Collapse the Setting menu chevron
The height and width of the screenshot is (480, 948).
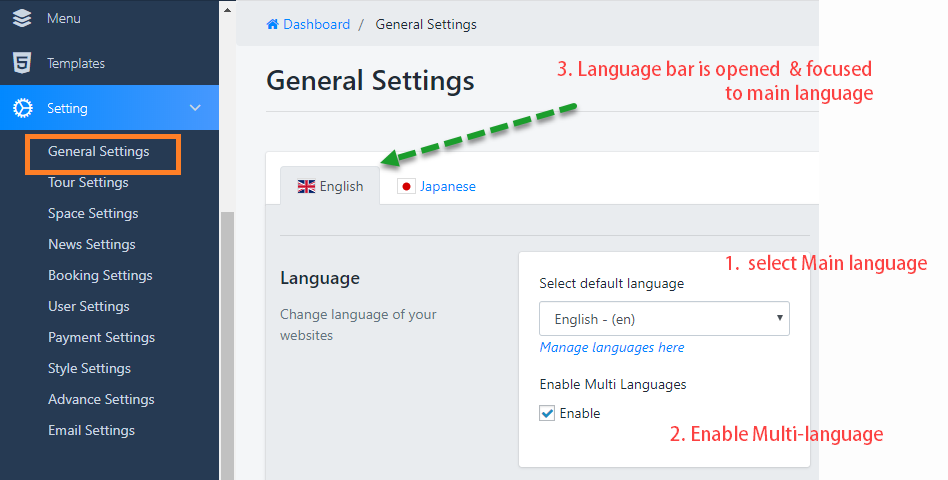[195, 108]
